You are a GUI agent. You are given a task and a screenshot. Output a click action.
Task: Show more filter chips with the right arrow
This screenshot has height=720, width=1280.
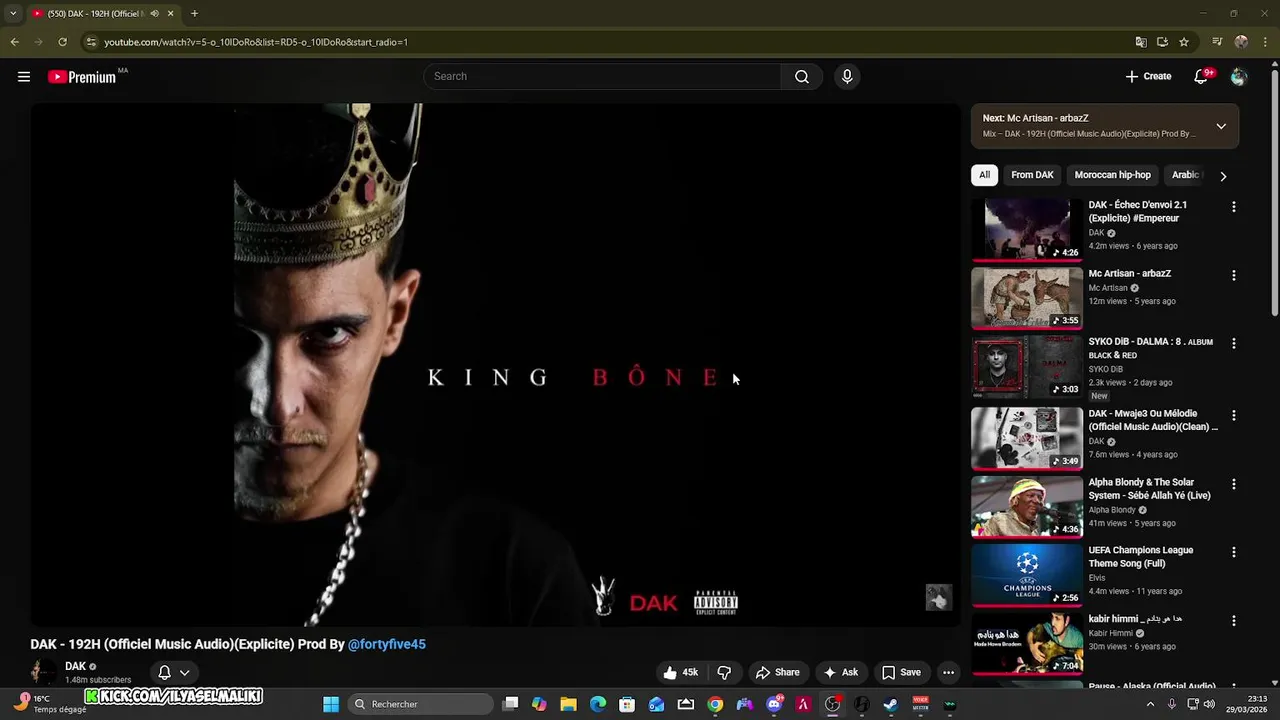[x=1223, y=176]
